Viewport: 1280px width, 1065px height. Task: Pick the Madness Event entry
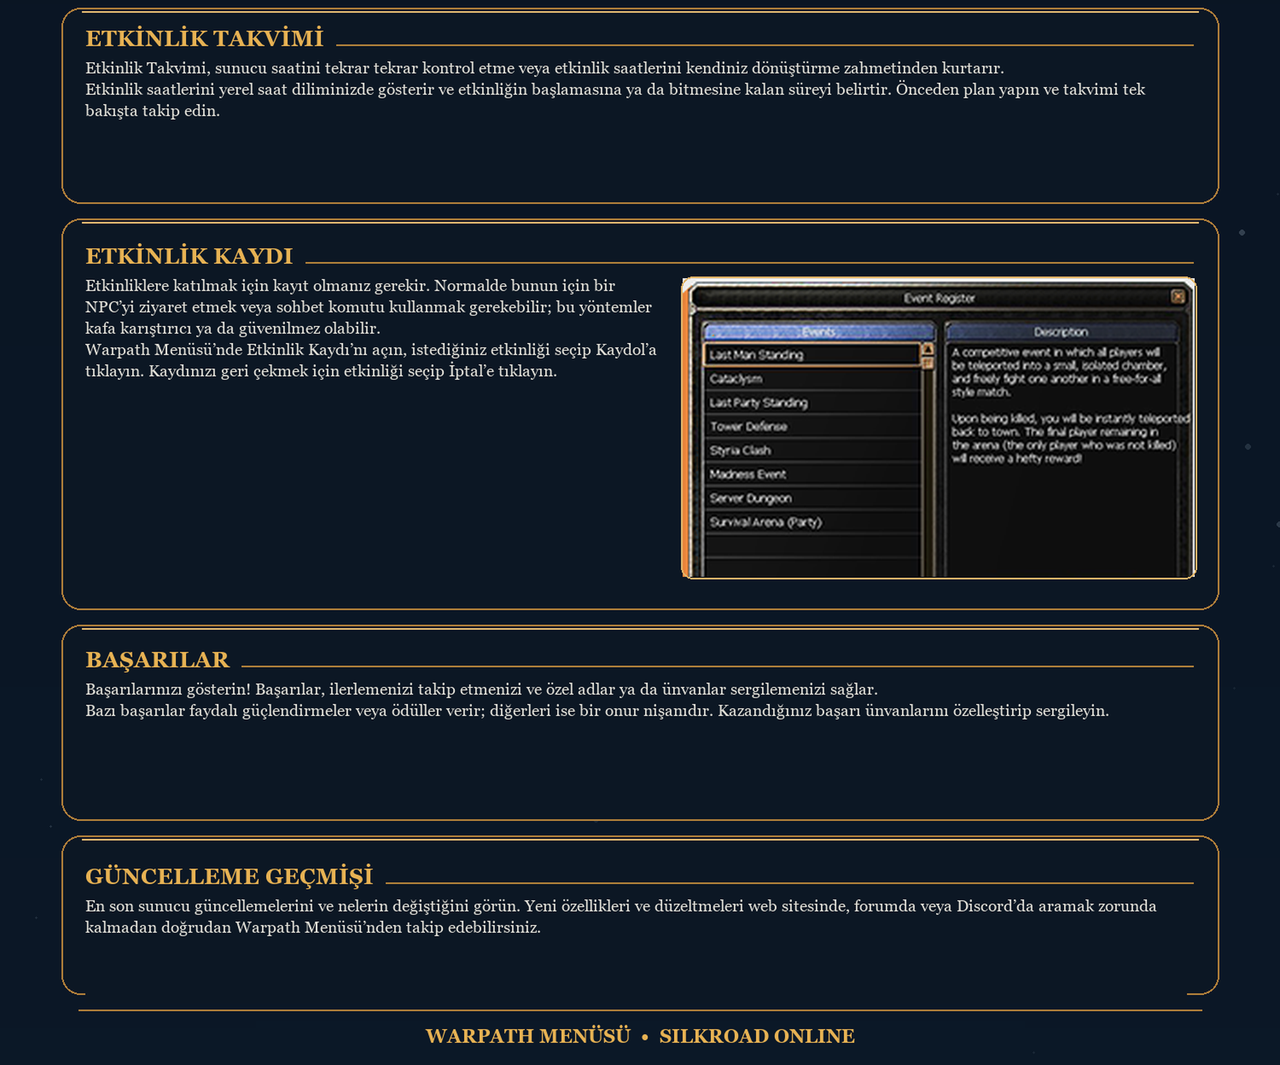(x=812, y=475)
